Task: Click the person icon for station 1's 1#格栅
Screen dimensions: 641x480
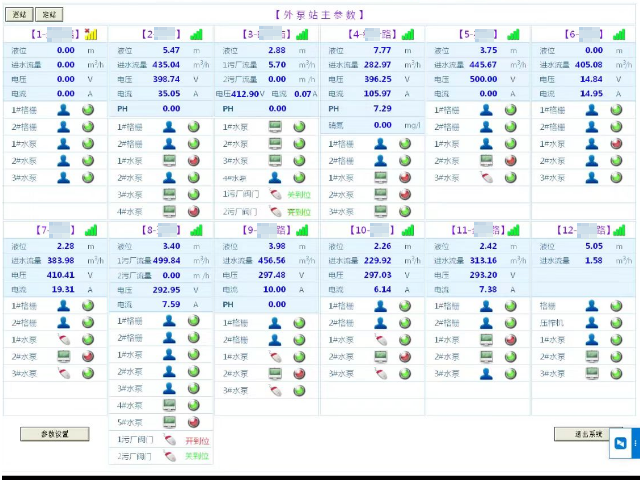Action: point(63,110)
